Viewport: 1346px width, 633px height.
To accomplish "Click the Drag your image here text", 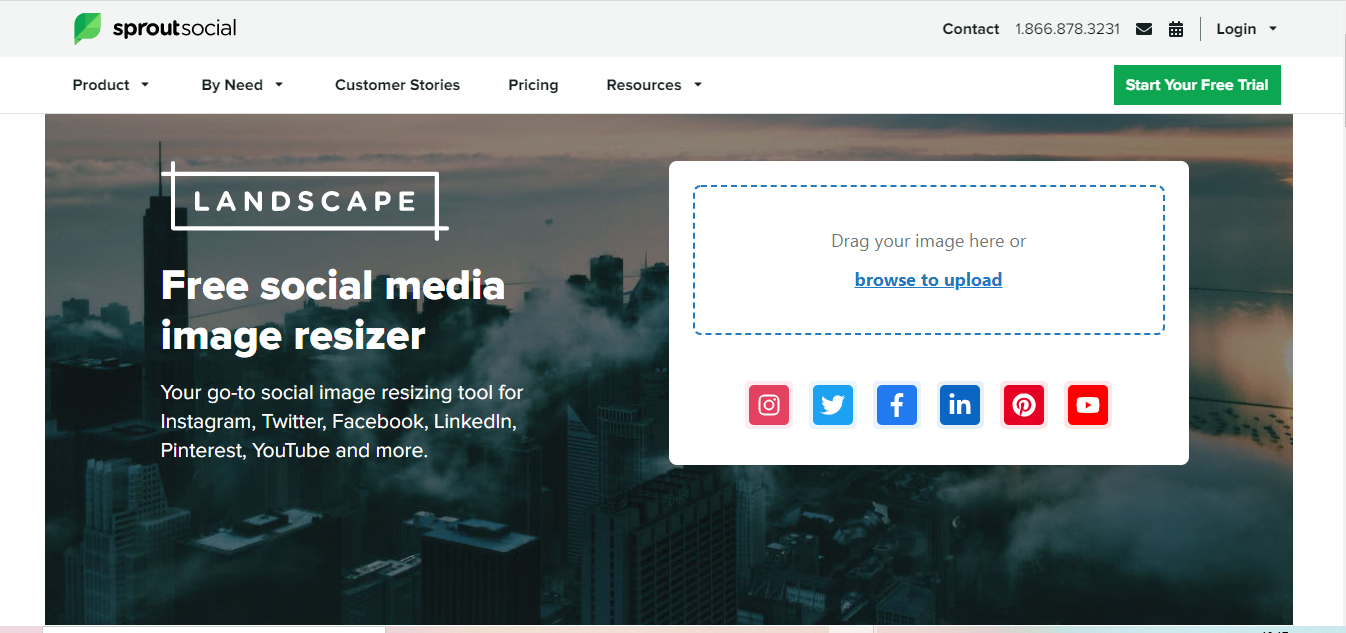I will point(928,241).
